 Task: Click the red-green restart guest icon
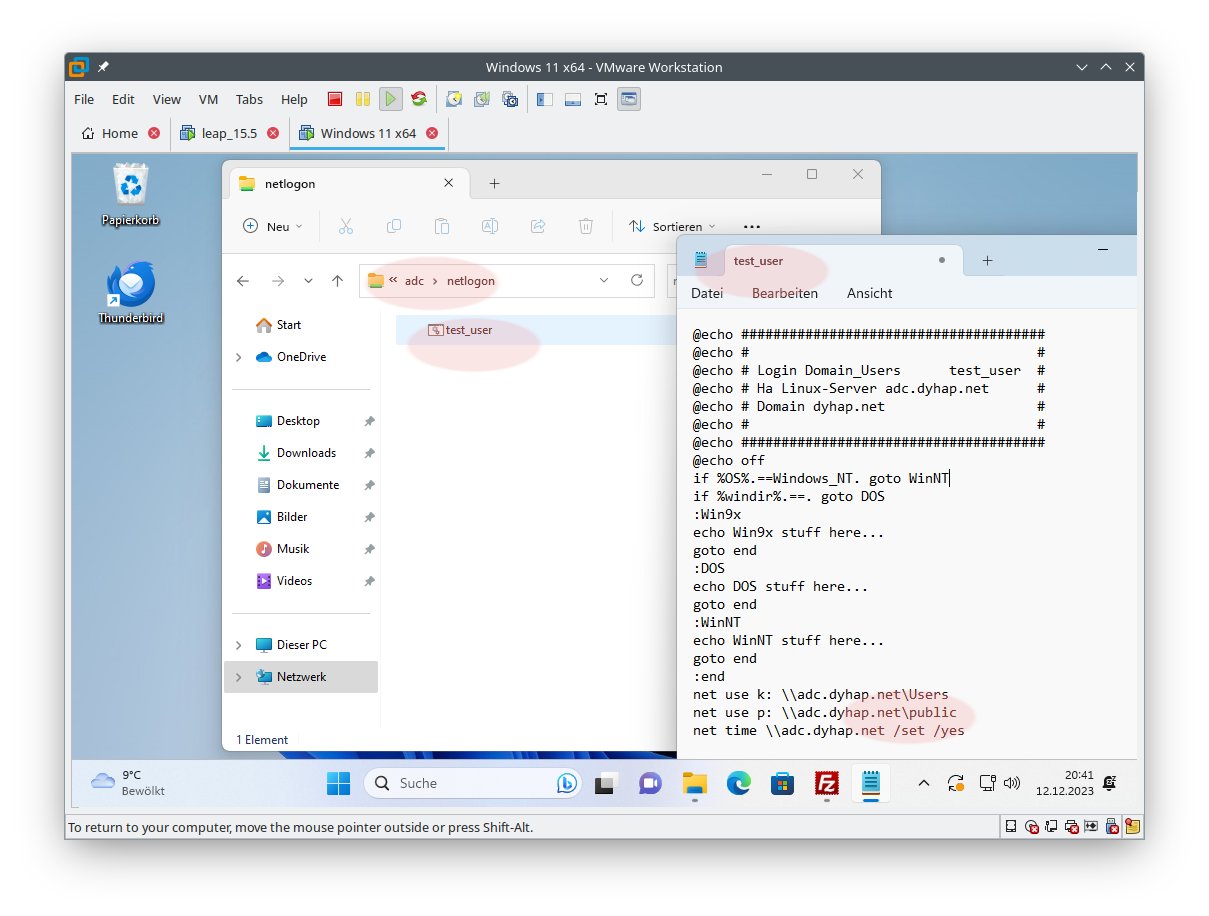(419, 99)
